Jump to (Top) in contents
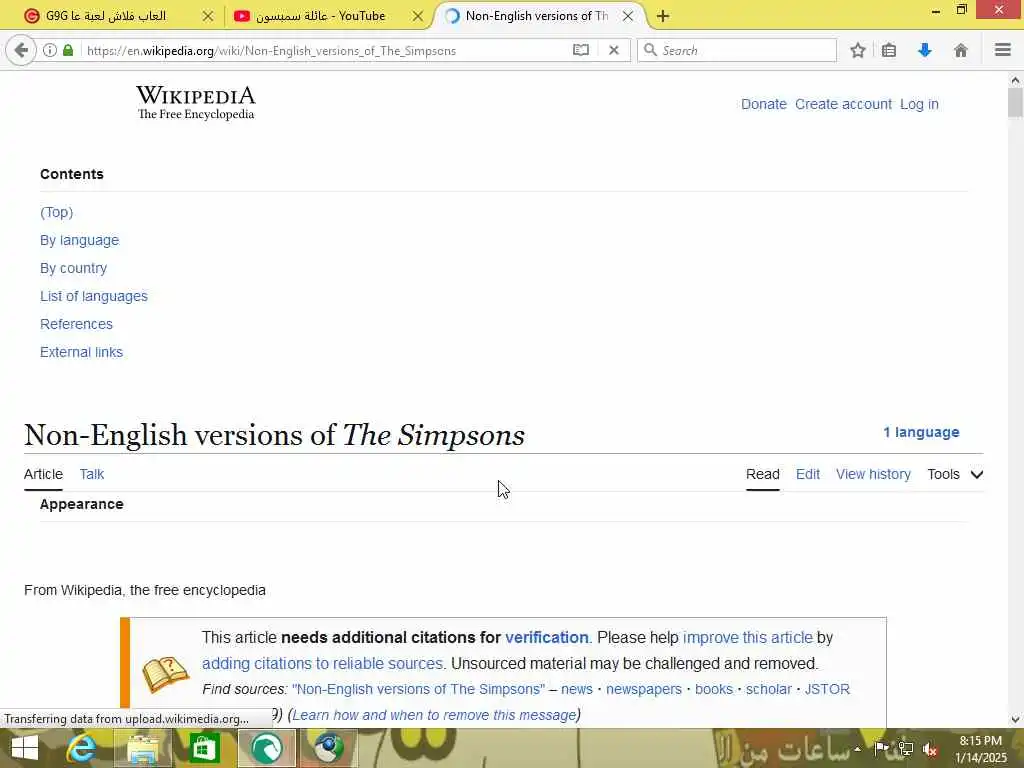 coord(57,212)
